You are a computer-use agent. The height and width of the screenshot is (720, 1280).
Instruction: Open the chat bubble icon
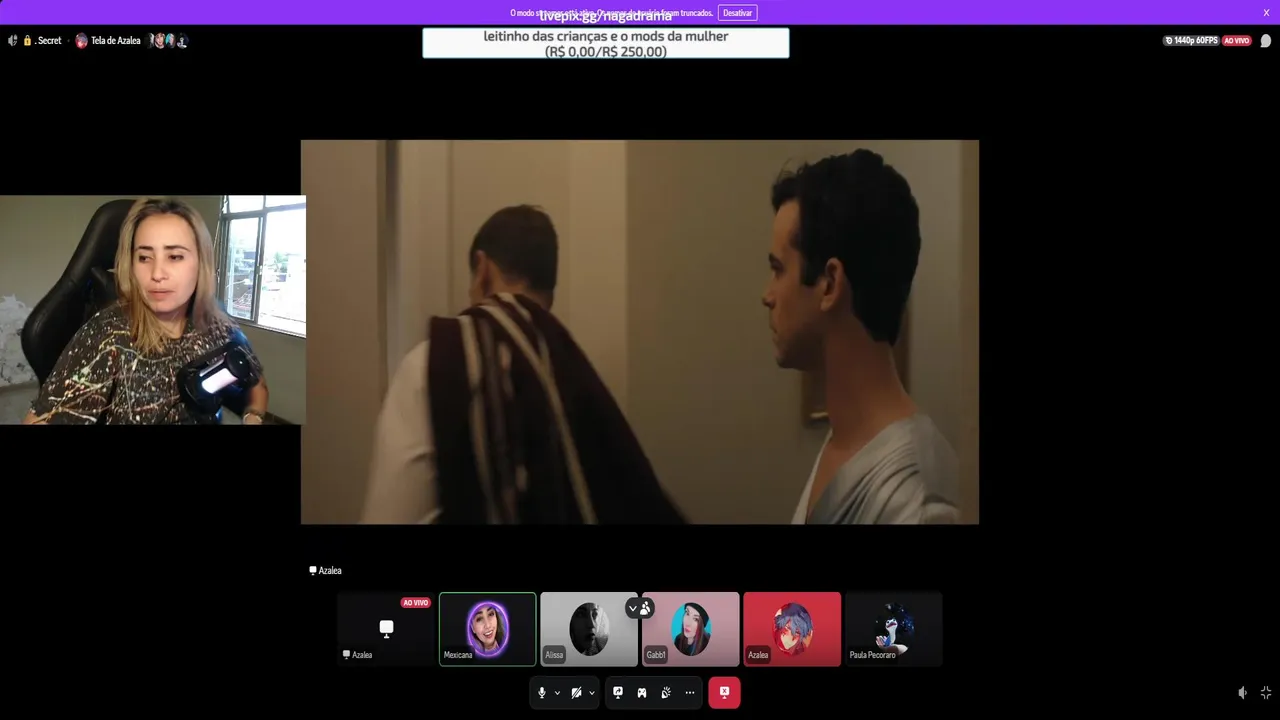pyautogui.click(x=1265, y=41)
